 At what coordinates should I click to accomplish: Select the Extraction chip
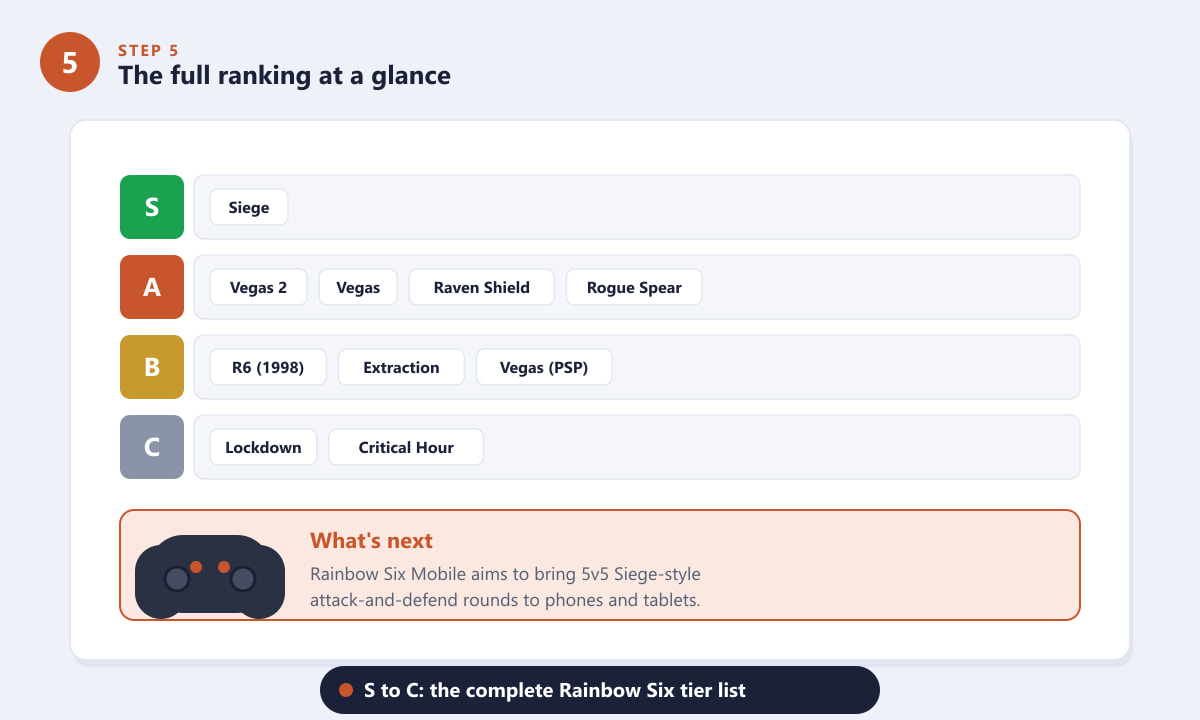coord(401,367)
